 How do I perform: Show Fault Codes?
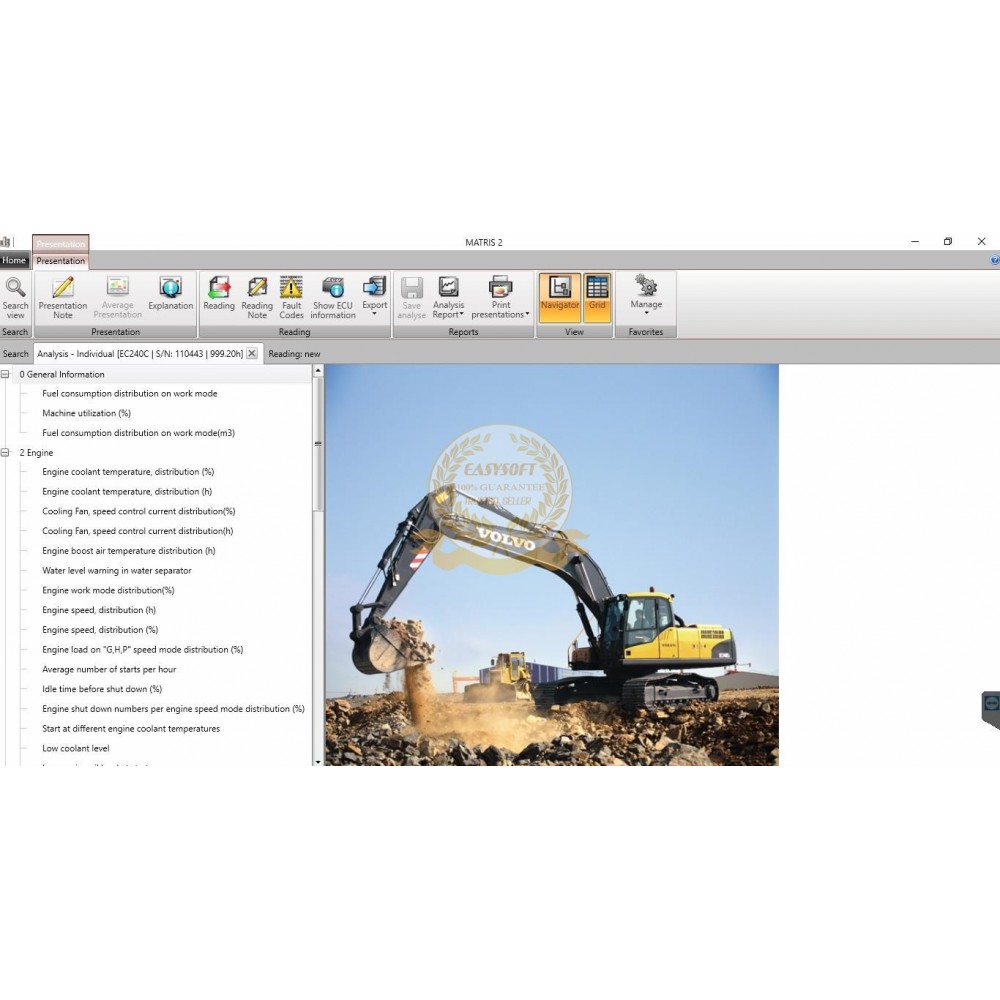[x=291, y=298]
